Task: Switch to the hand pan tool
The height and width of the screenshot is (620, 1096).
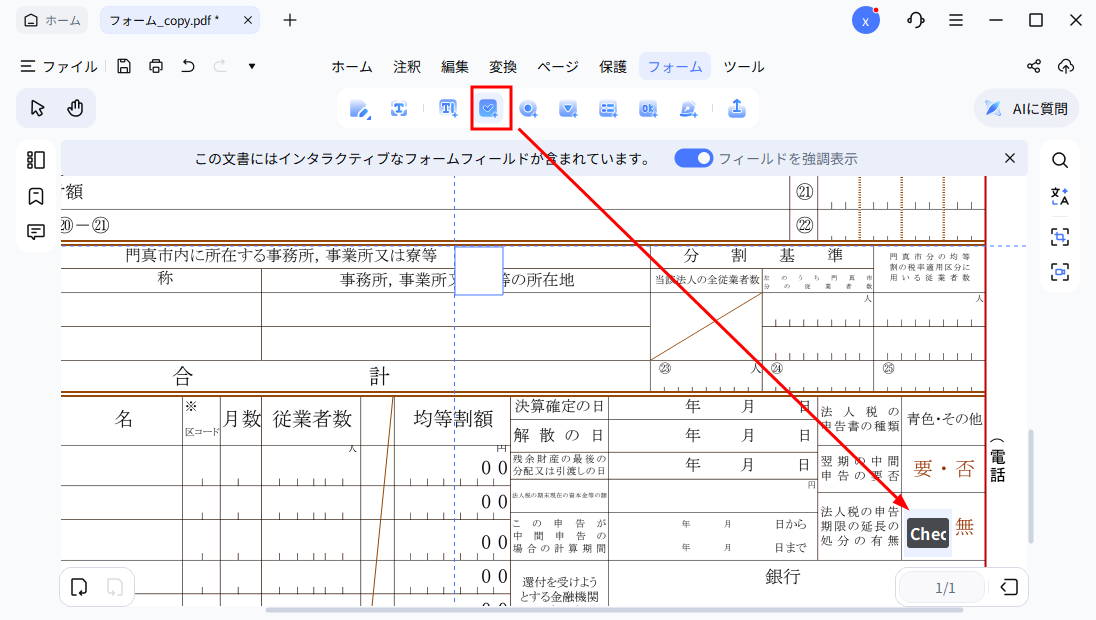Action: coord(75,108)
